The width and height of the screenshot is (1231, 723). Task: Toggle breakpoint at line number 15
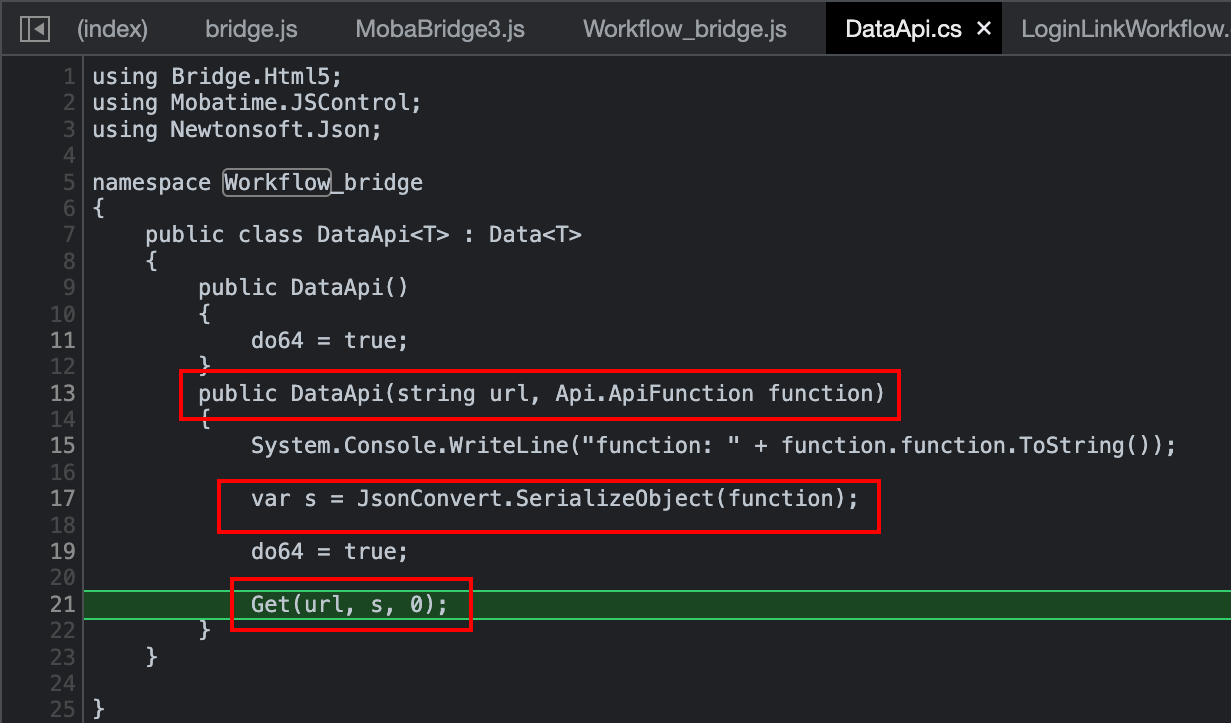(x=62, y=445)
